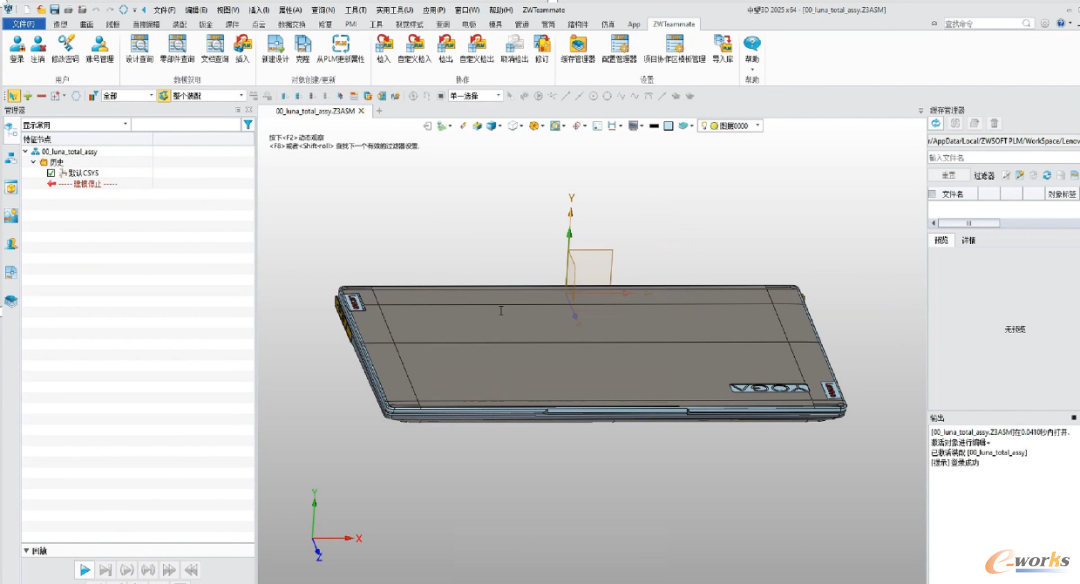Collapse the 历史 history tree node

pyautogui.click(x=34, y=163)
